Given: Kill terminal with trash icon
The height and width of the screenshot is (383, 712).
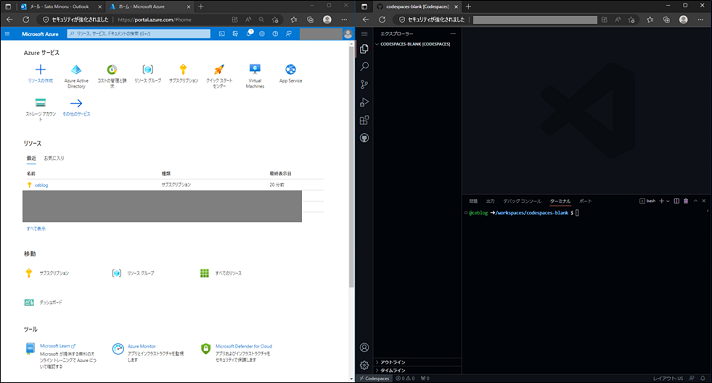Looking at the screenshot, I should (686, 201).
